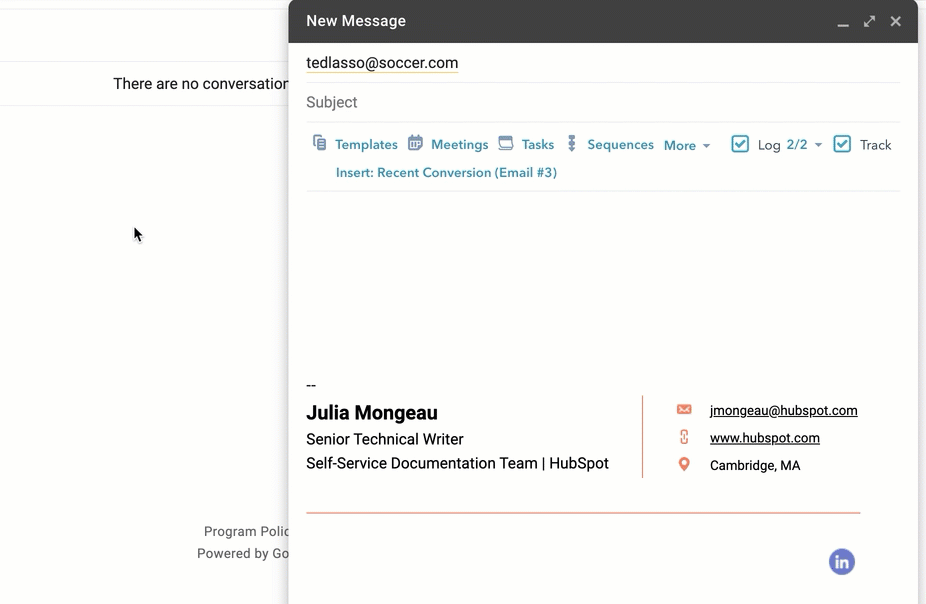Image resolution: width=926 pixels, height=604 pixels.
Task: Open the Meetings tool icon
Action: click(x=415, y=143)
